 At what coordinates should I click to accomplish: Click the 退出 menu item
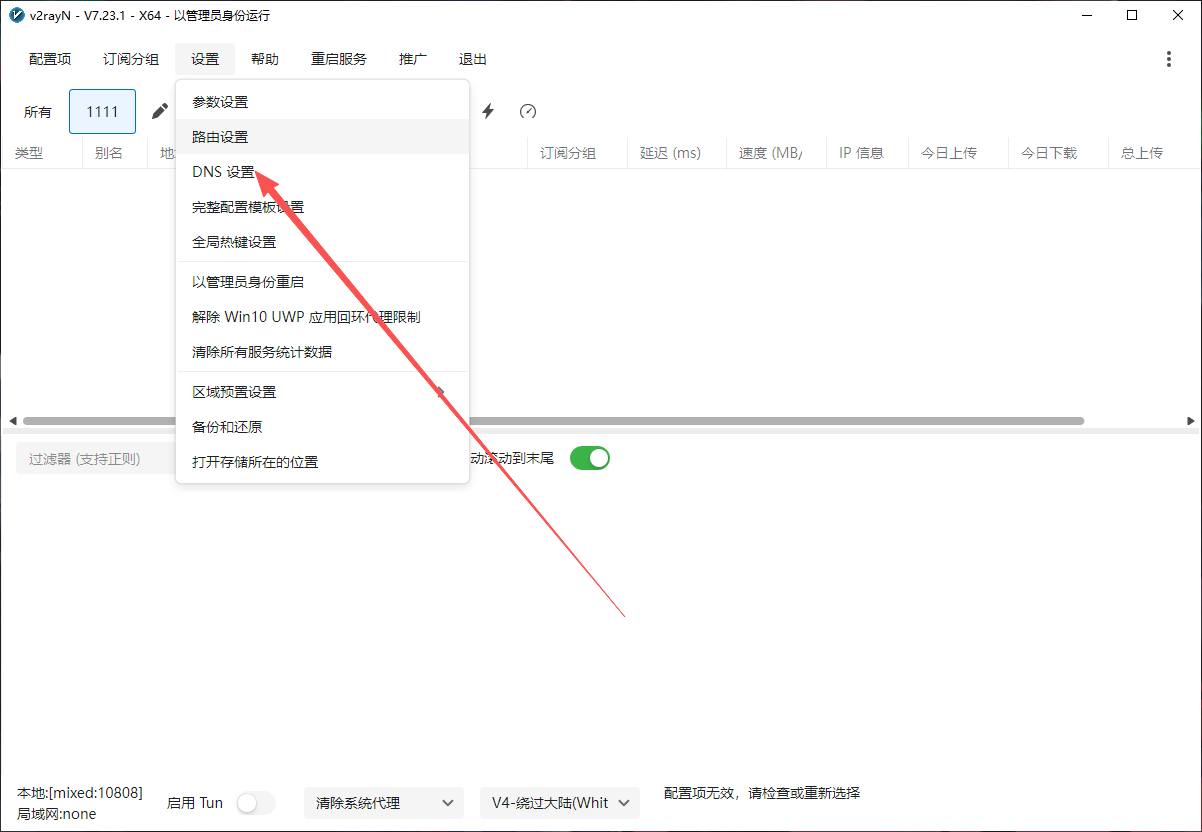pyautogui.click(x=473, y=59)
